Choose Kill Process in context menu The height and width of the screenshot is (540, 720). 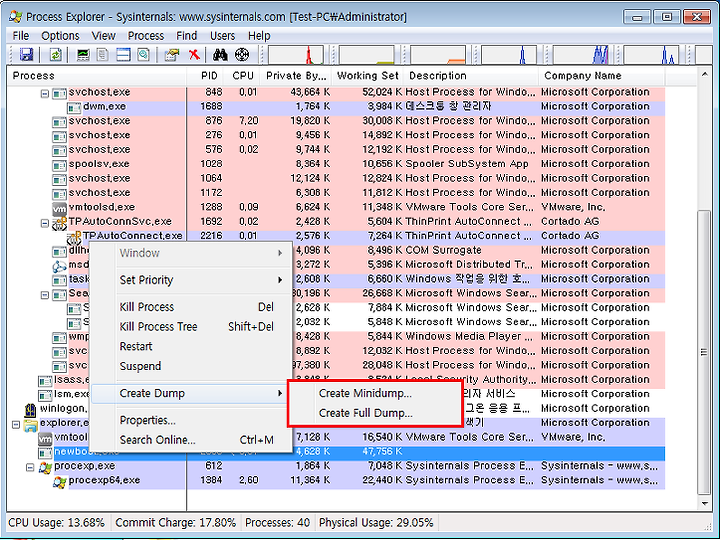[191, 307]
